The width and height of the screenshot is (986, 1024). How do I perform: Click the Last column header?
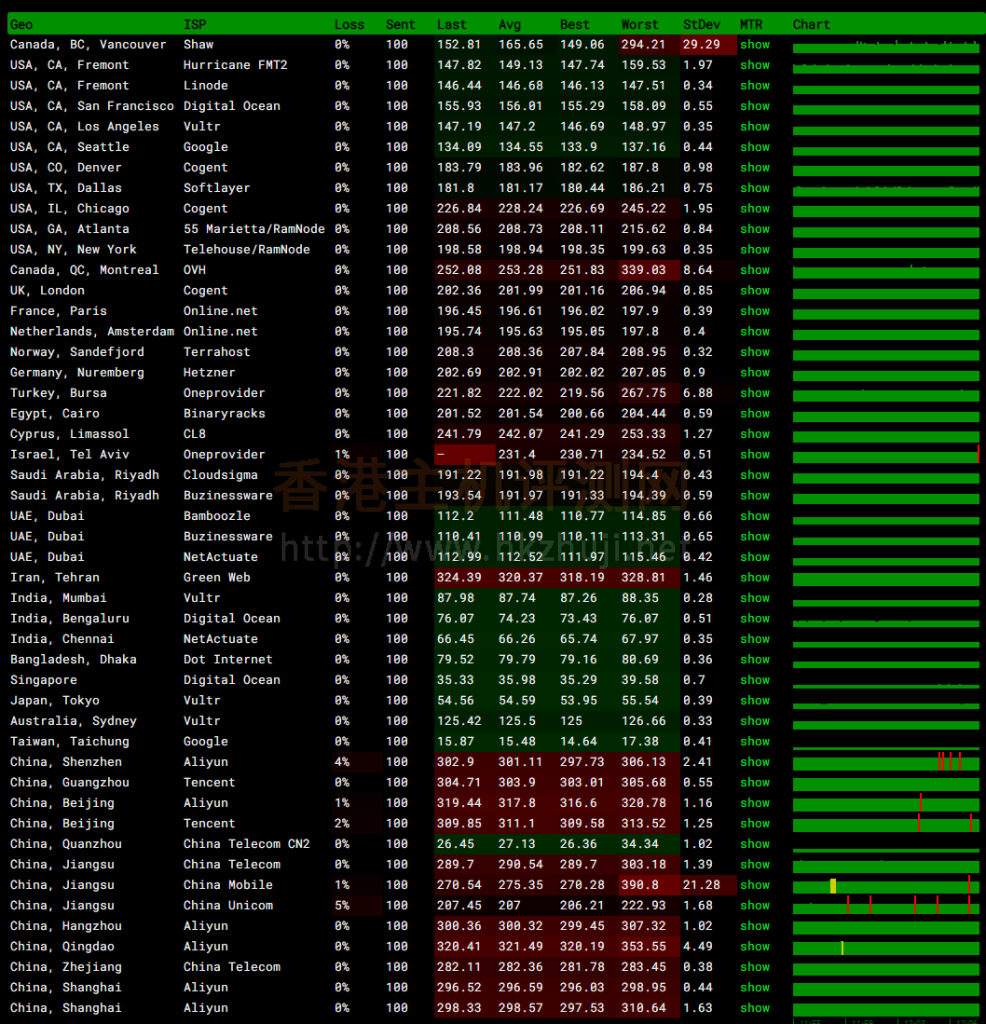pos(452,25)
